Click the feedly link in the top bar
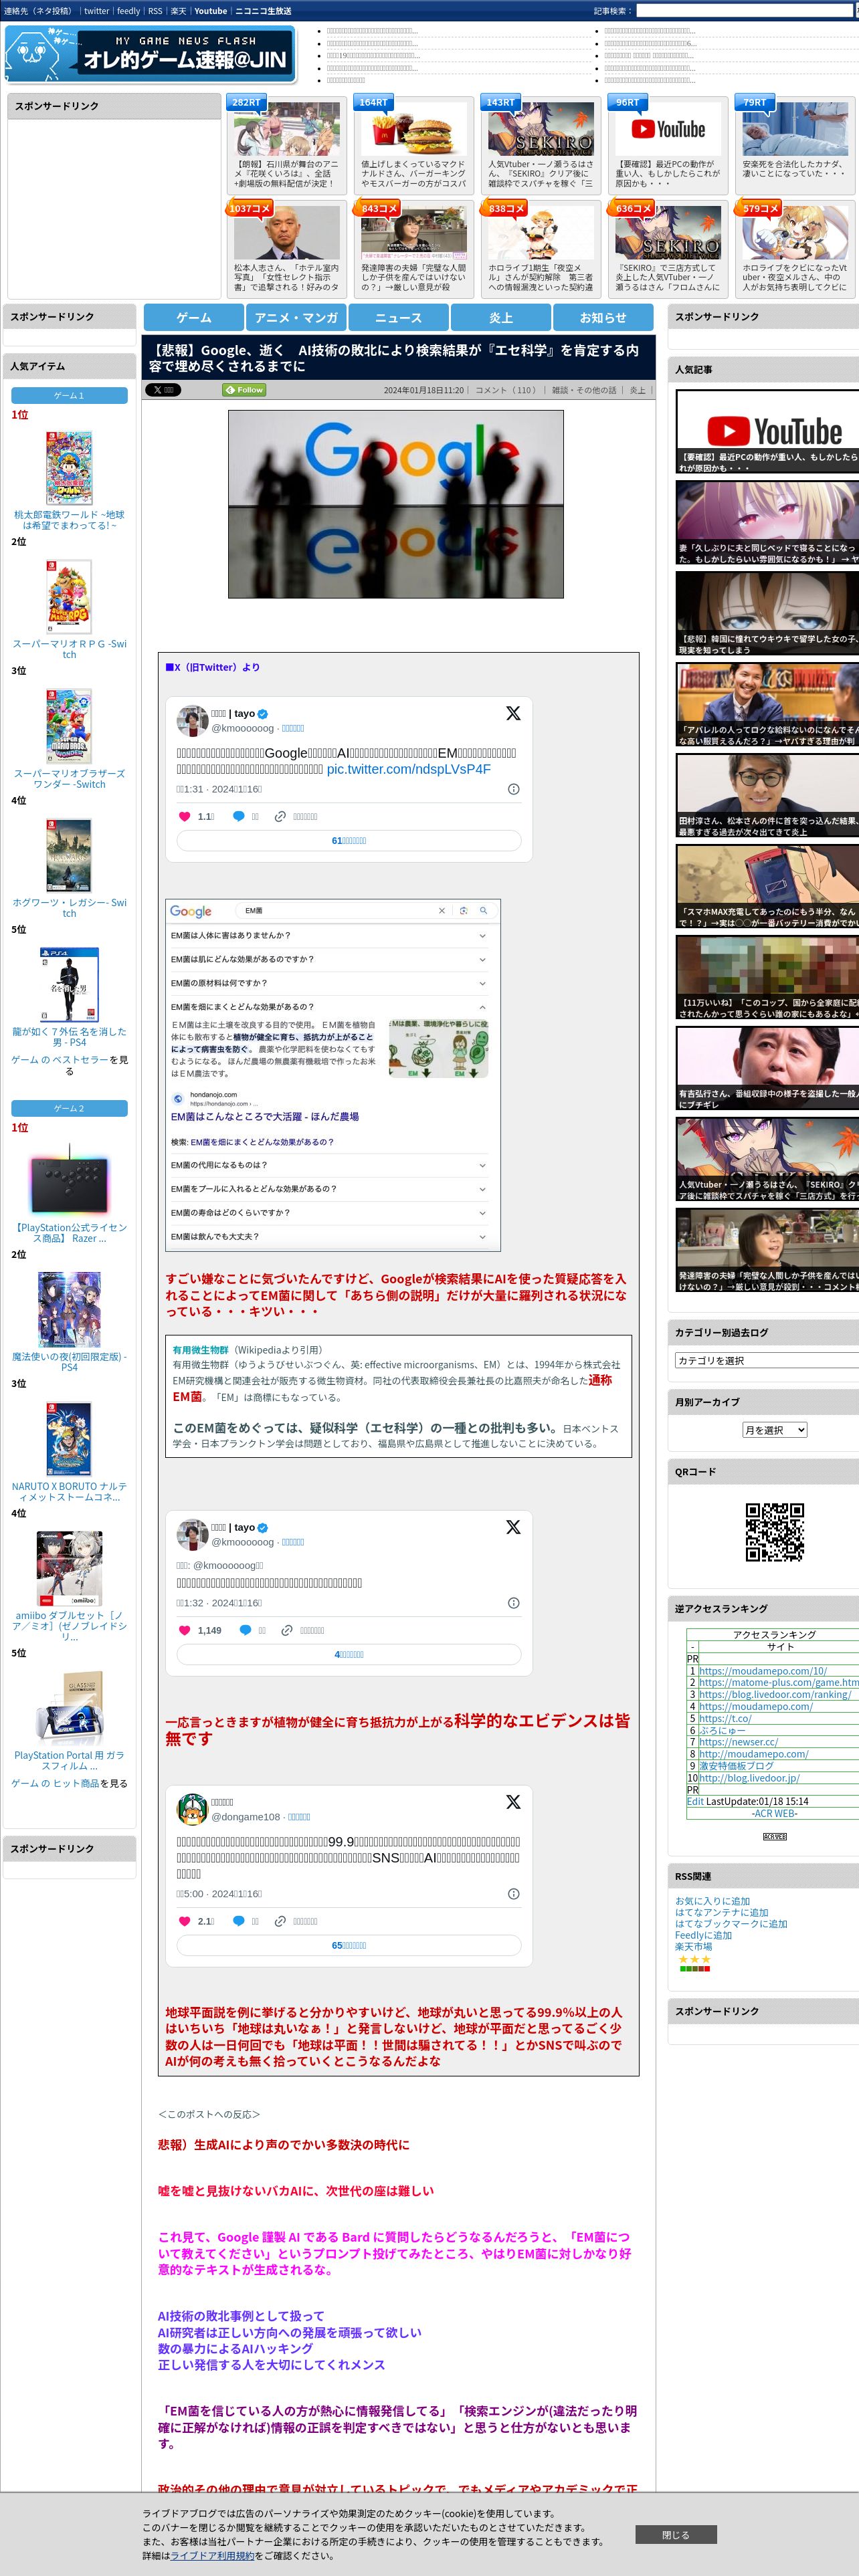Screen dimensions: 859x2576 click(129, 11)
